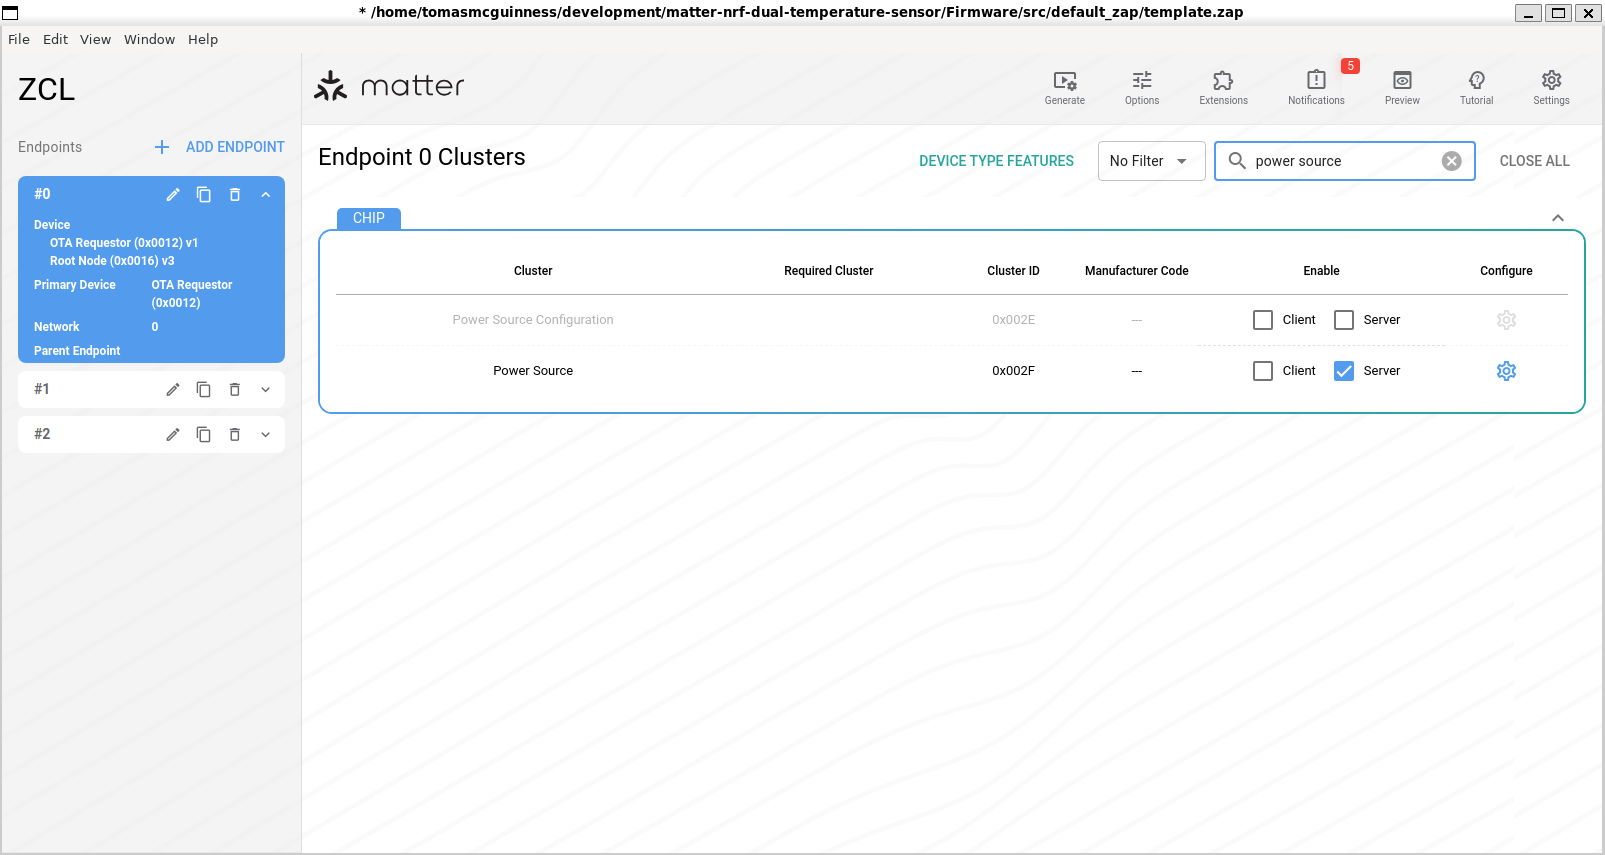Image resolution: width=1605 pixels, height=855 pixels.
Task: Enable Client for Power Source cluster
Action: pos(1263,371)
